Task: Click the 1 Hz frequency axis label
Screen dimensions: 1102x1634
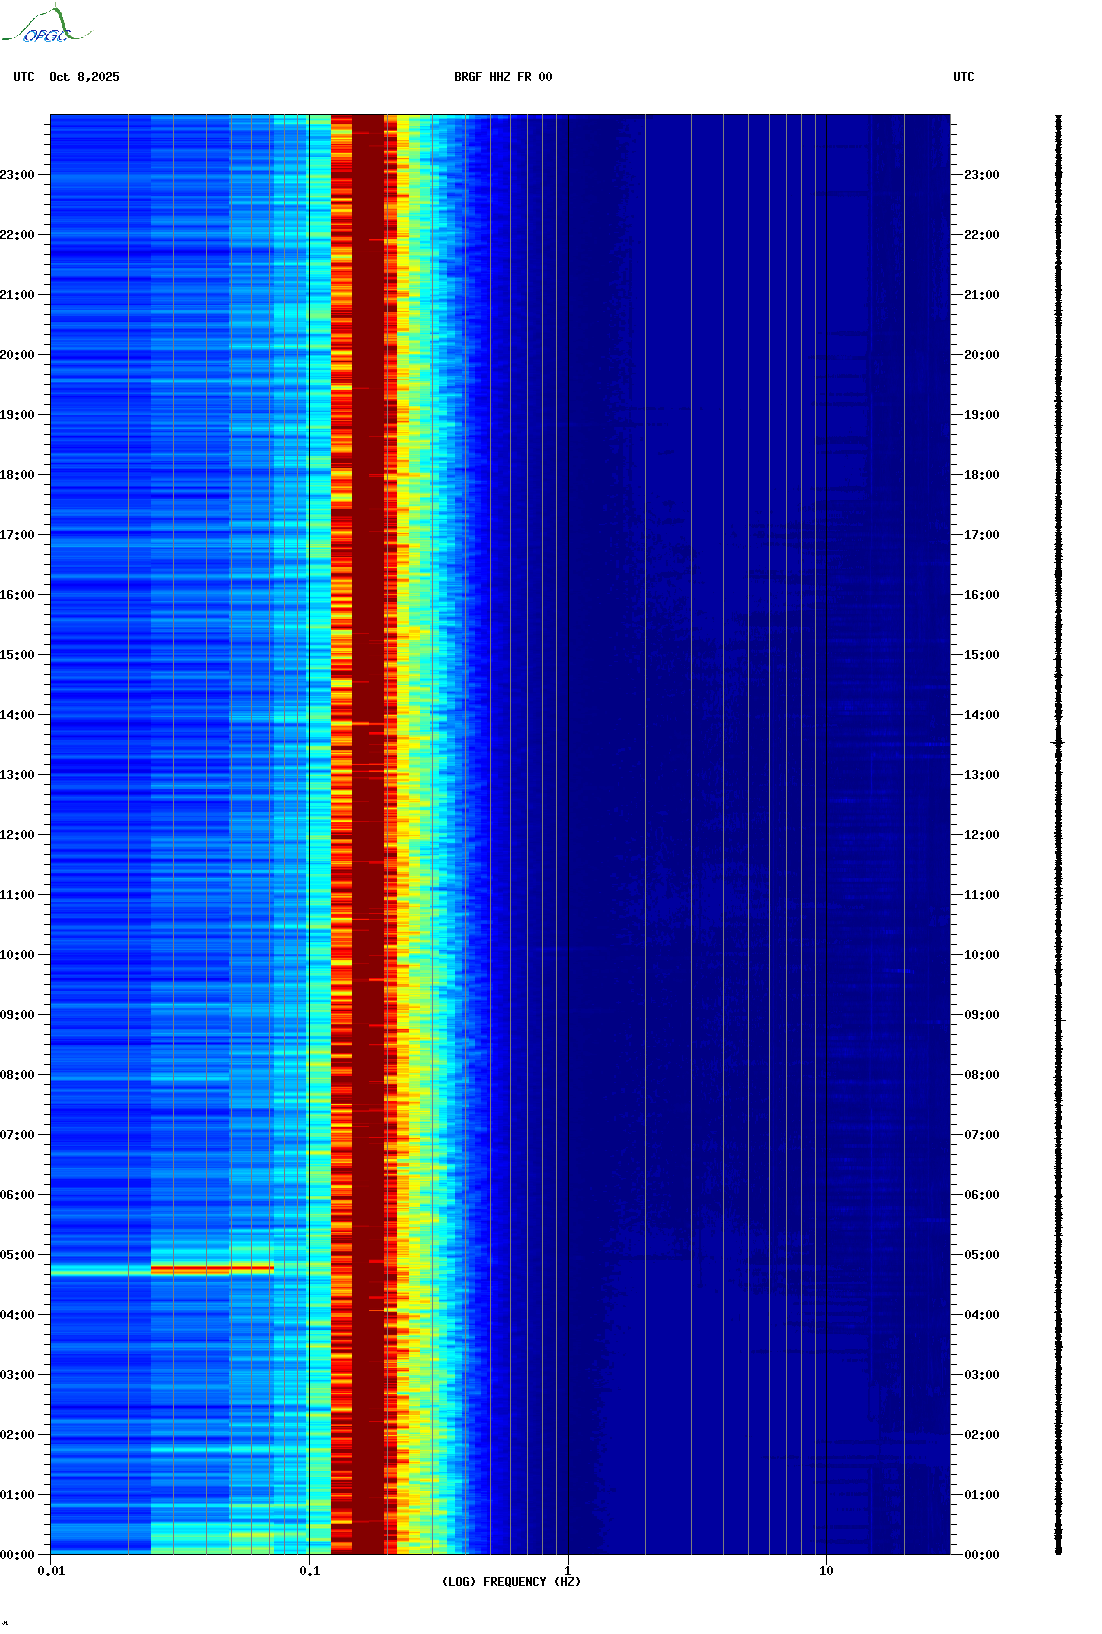Action: [568, 1571]
